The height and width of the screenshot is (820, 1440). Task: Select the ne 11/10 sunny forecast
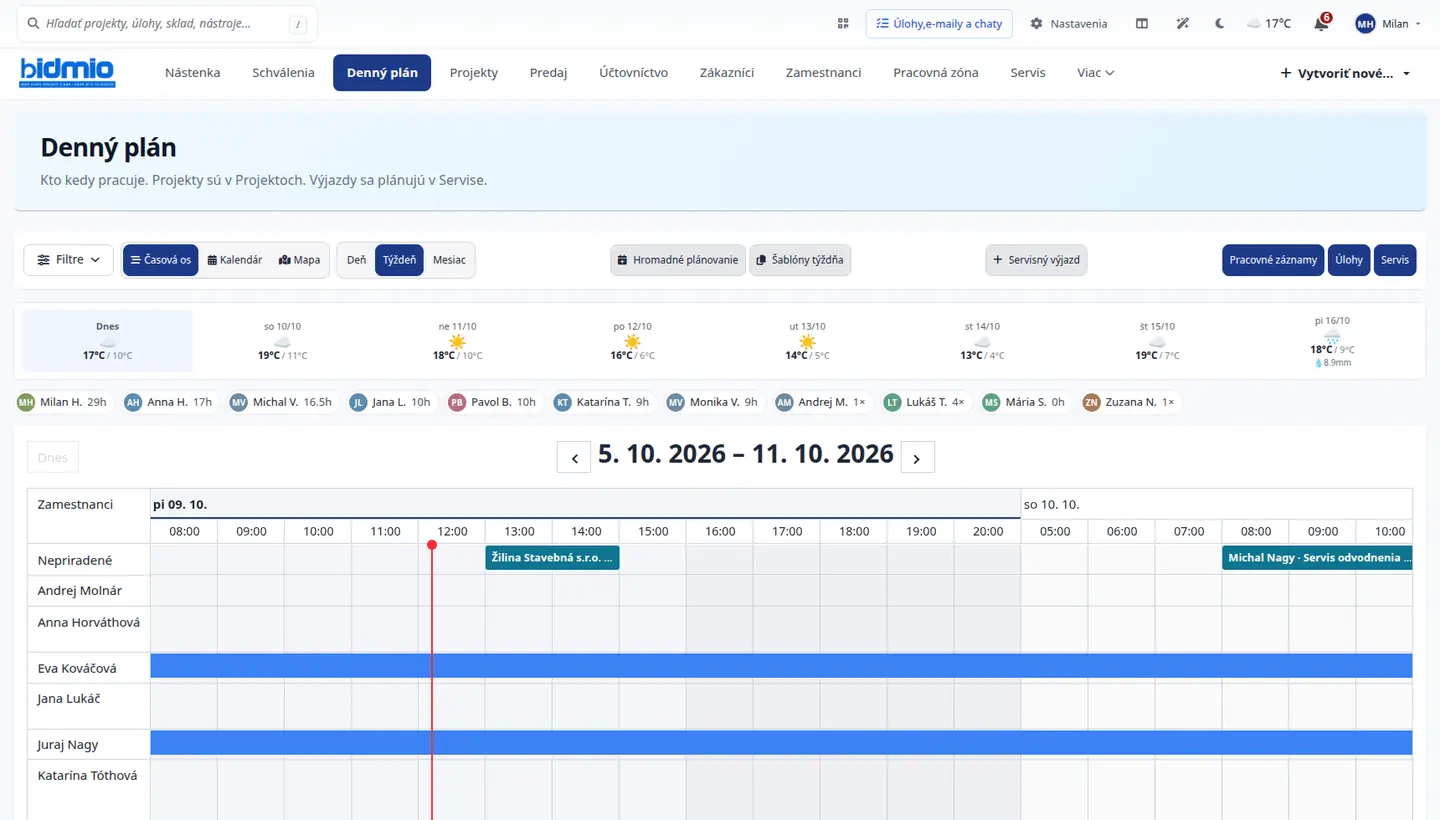(x=458, y=341)
